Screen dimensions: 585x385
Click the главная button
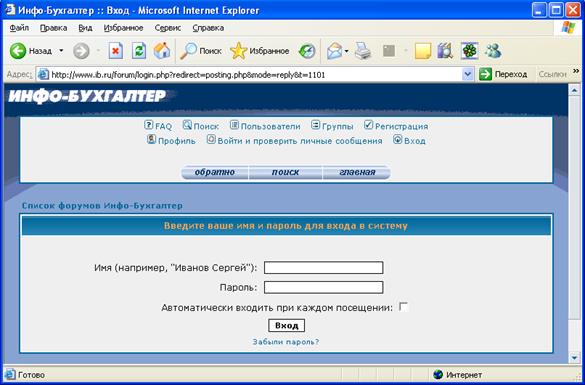357,173
